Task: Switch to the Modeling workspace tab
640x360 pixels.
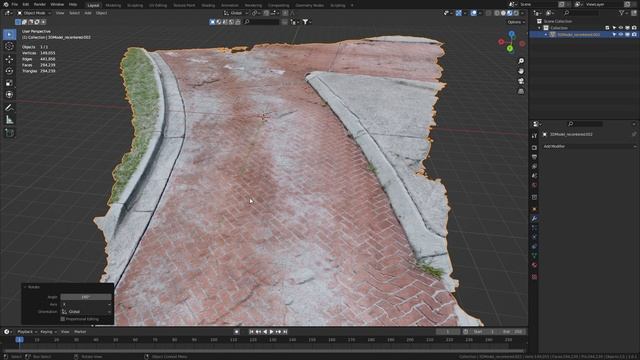Action: click(x=113, y=5)
